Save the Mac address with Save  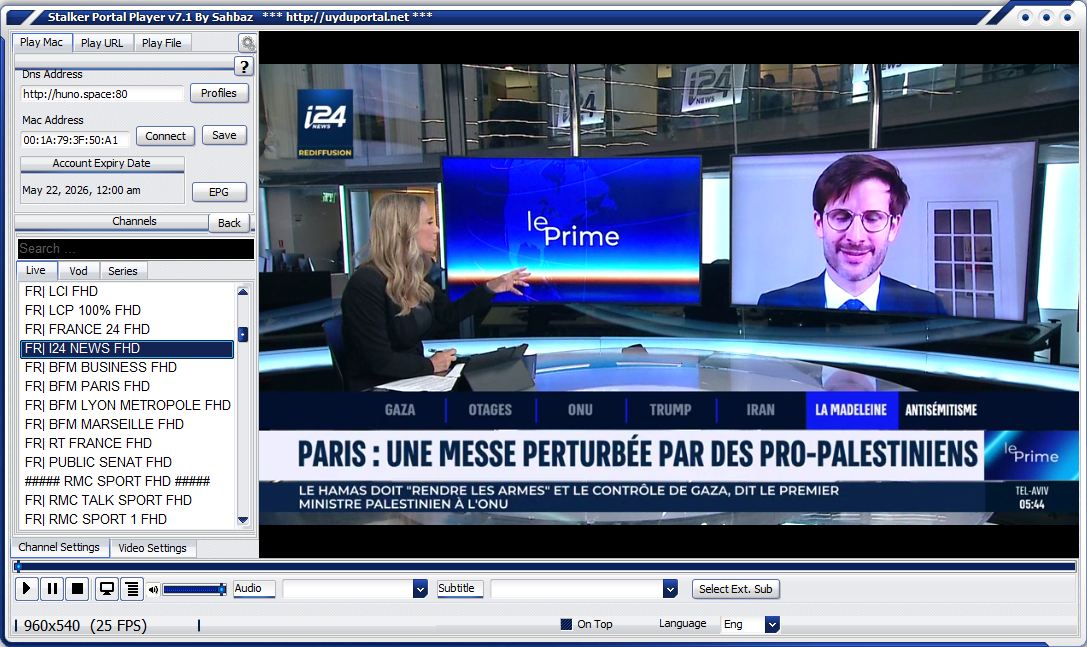(x=224, y=135)
